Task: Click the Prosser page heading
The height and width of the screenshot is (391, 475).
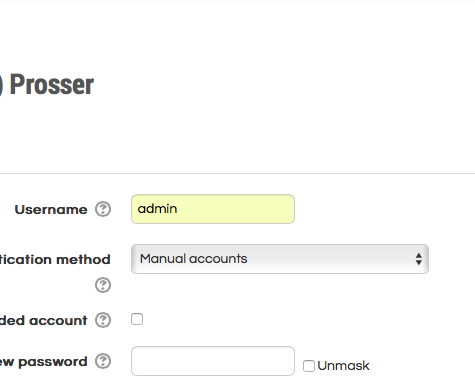Action: tap(52, 85)
